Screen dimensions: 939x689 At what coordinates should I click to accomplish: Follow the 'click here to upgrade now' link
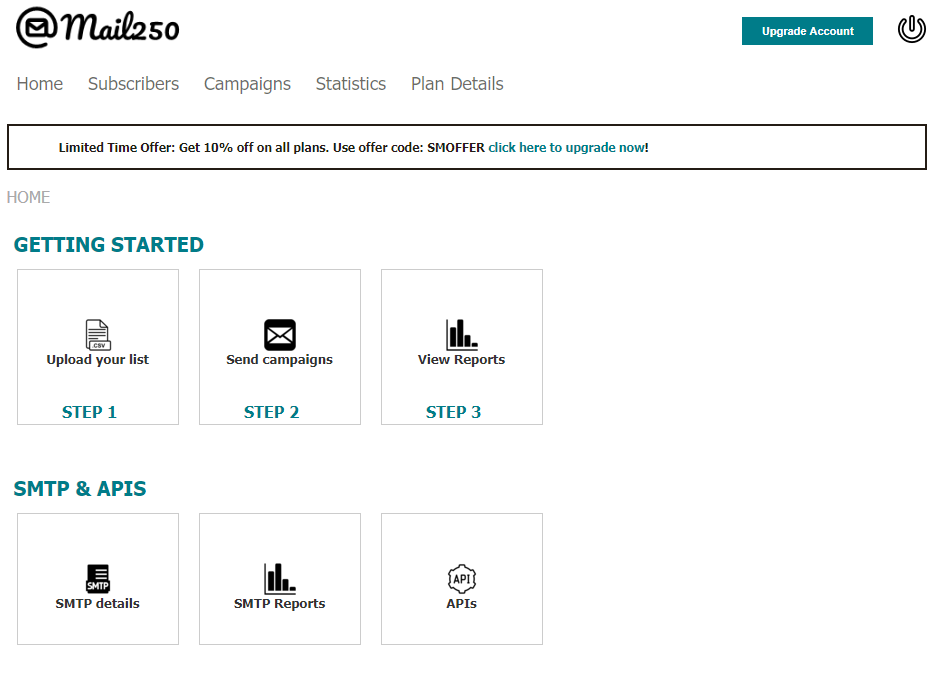(x=566, y=147)
